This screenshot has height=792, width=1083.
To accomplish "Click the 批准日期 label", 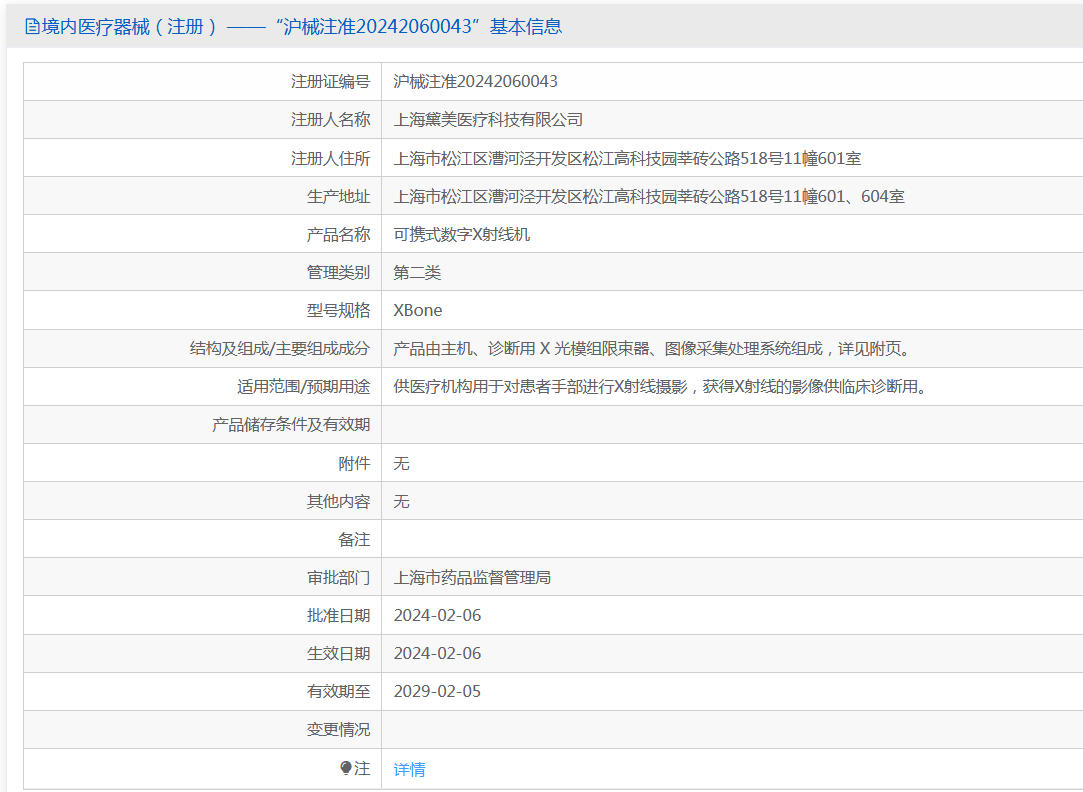I will click(x=338, y=615).
